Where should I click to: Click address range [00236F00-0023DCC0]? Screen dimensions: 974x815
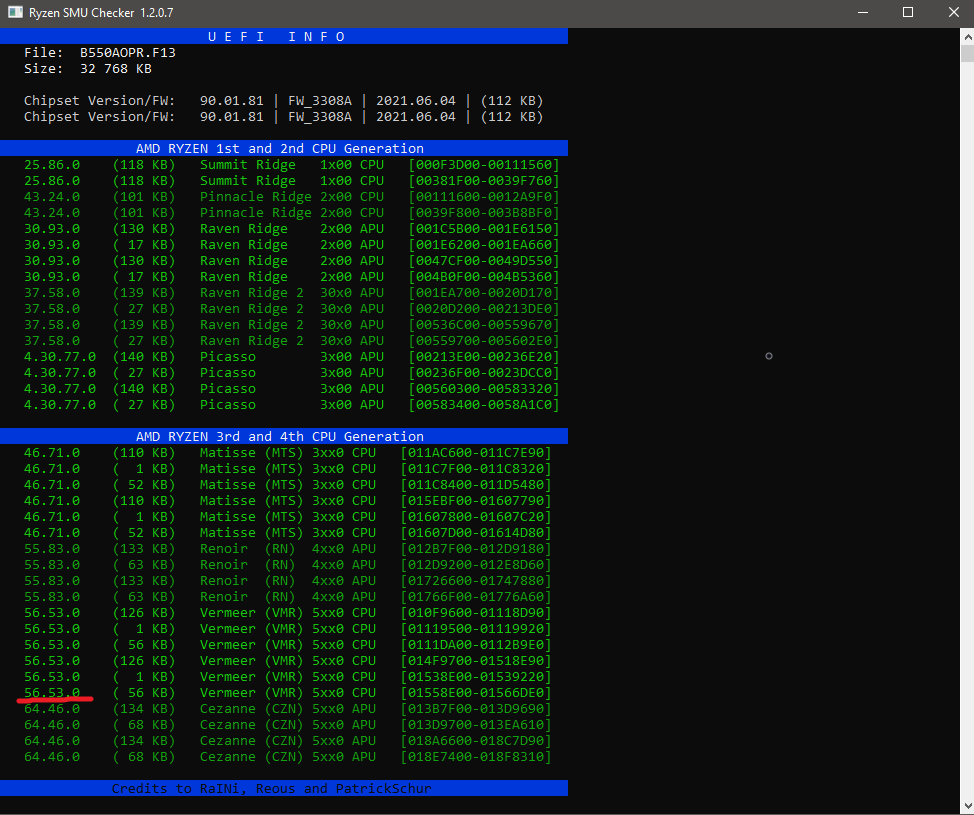click(484, 373)
